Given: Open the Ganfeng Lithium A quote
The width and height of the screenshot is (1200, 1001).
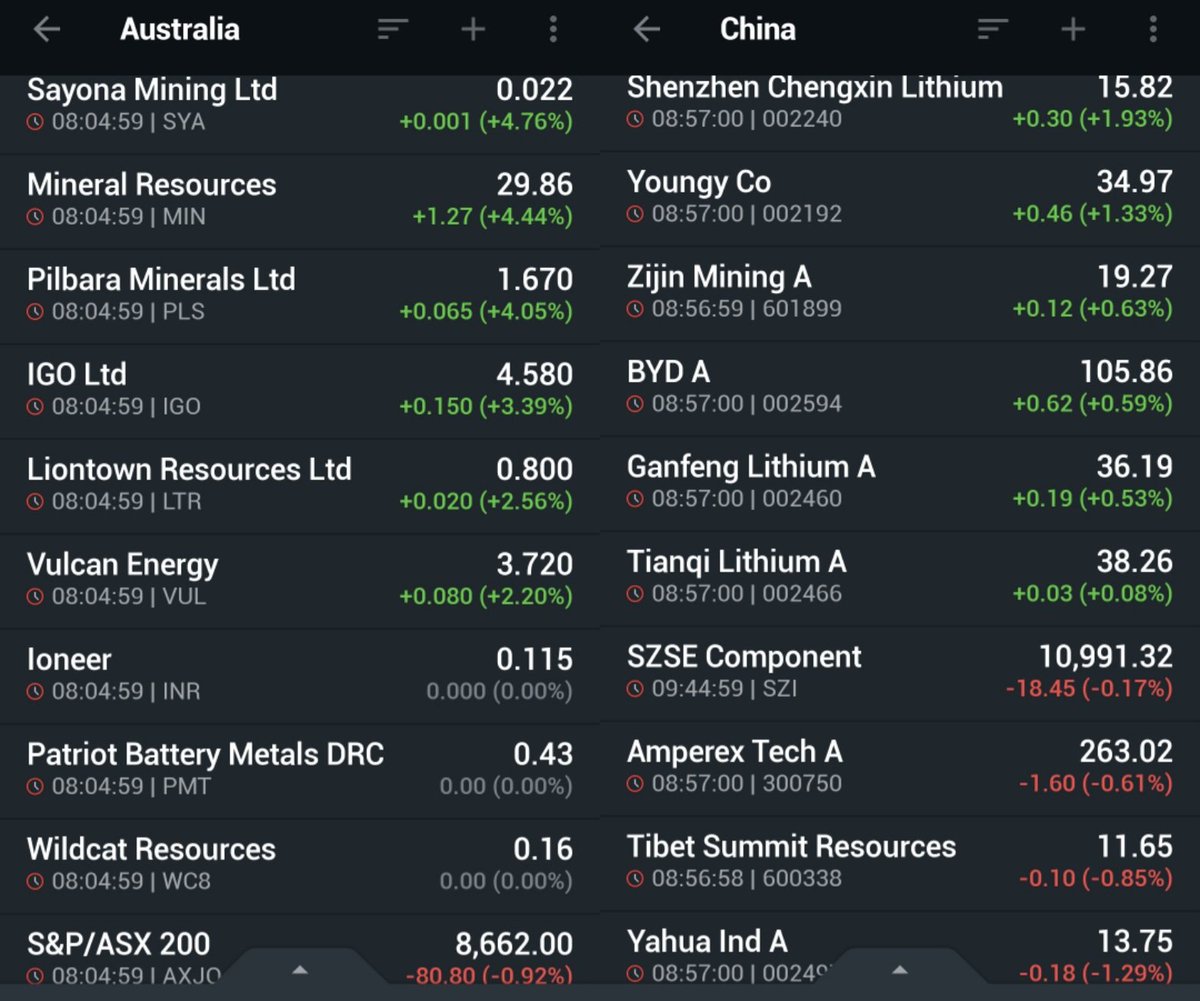Looking at the screenshot, I should coord(900,483).
